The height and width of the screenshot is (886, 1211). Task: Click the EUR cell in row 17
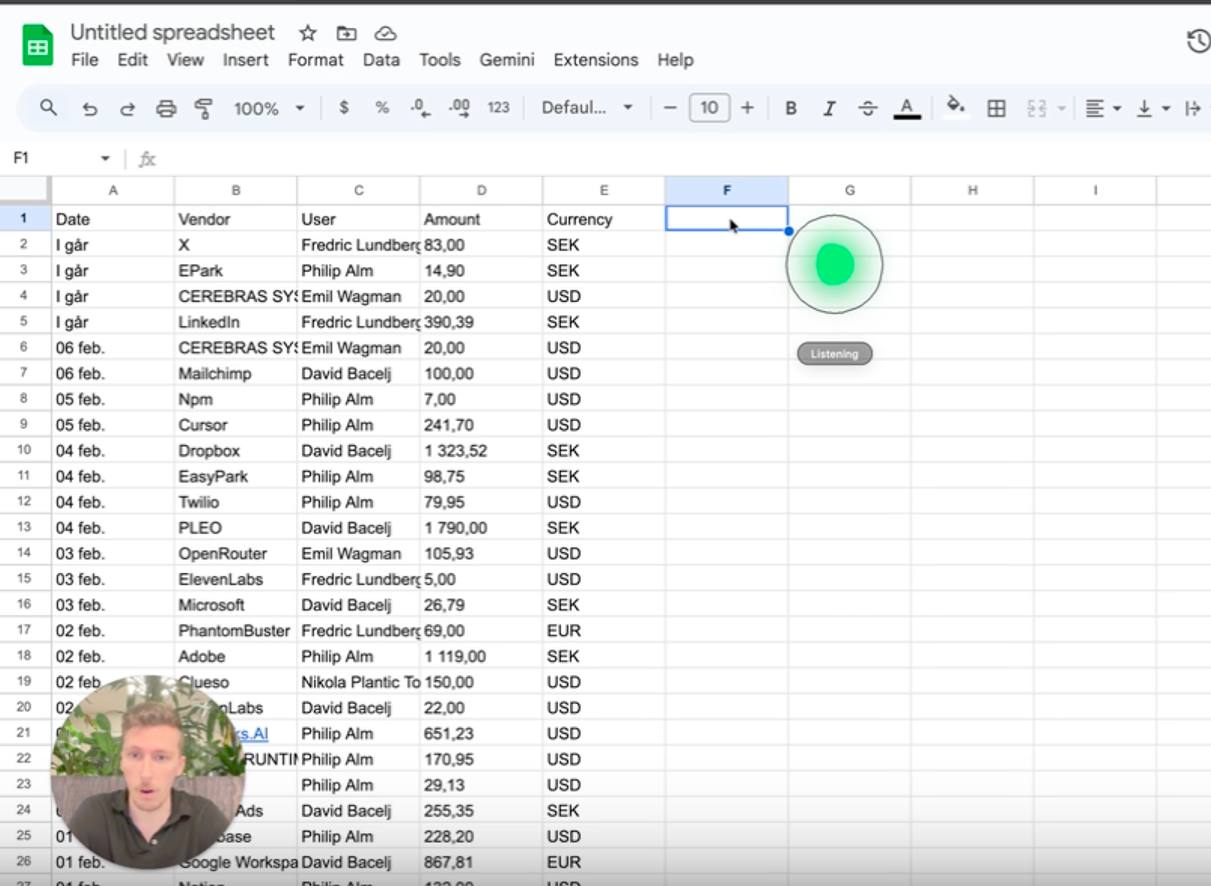pos(604,631)
